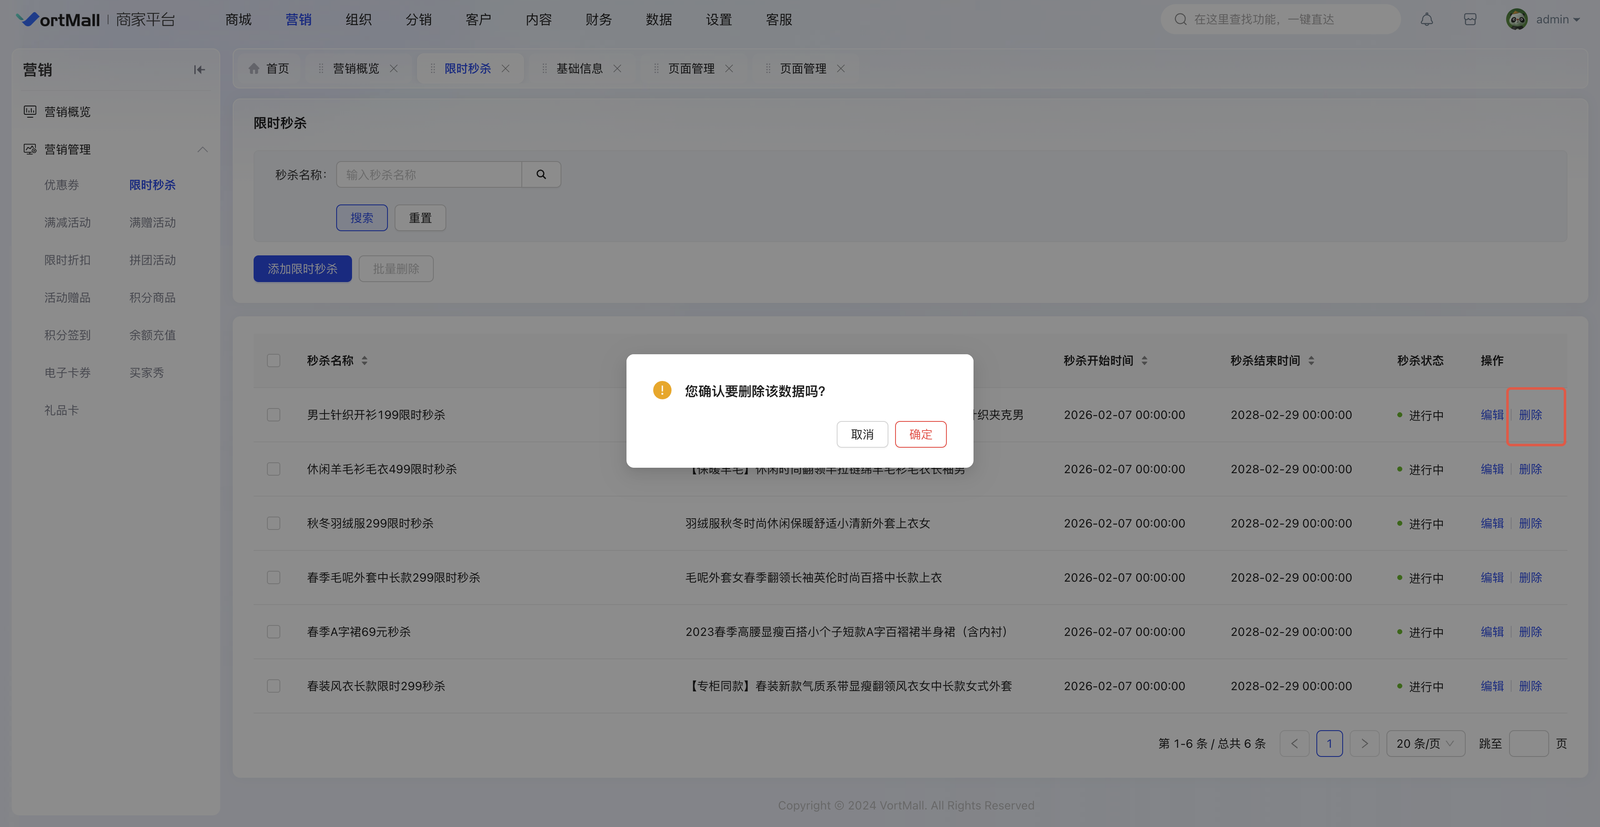
Task: Collapse the 营销 sidebar panel
Action: tap(199, 70)
